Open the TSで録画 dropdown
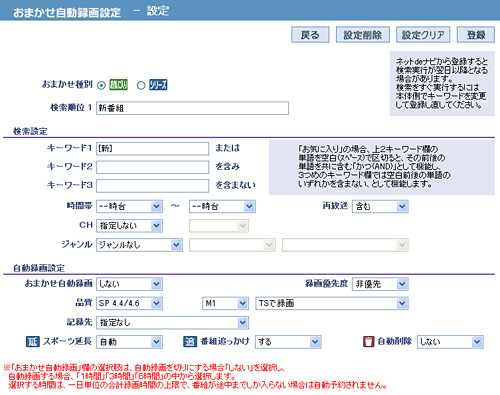Image resolution: width=500 pixels, height=395 pixels. pyautogui.click(x=332, y=303)
